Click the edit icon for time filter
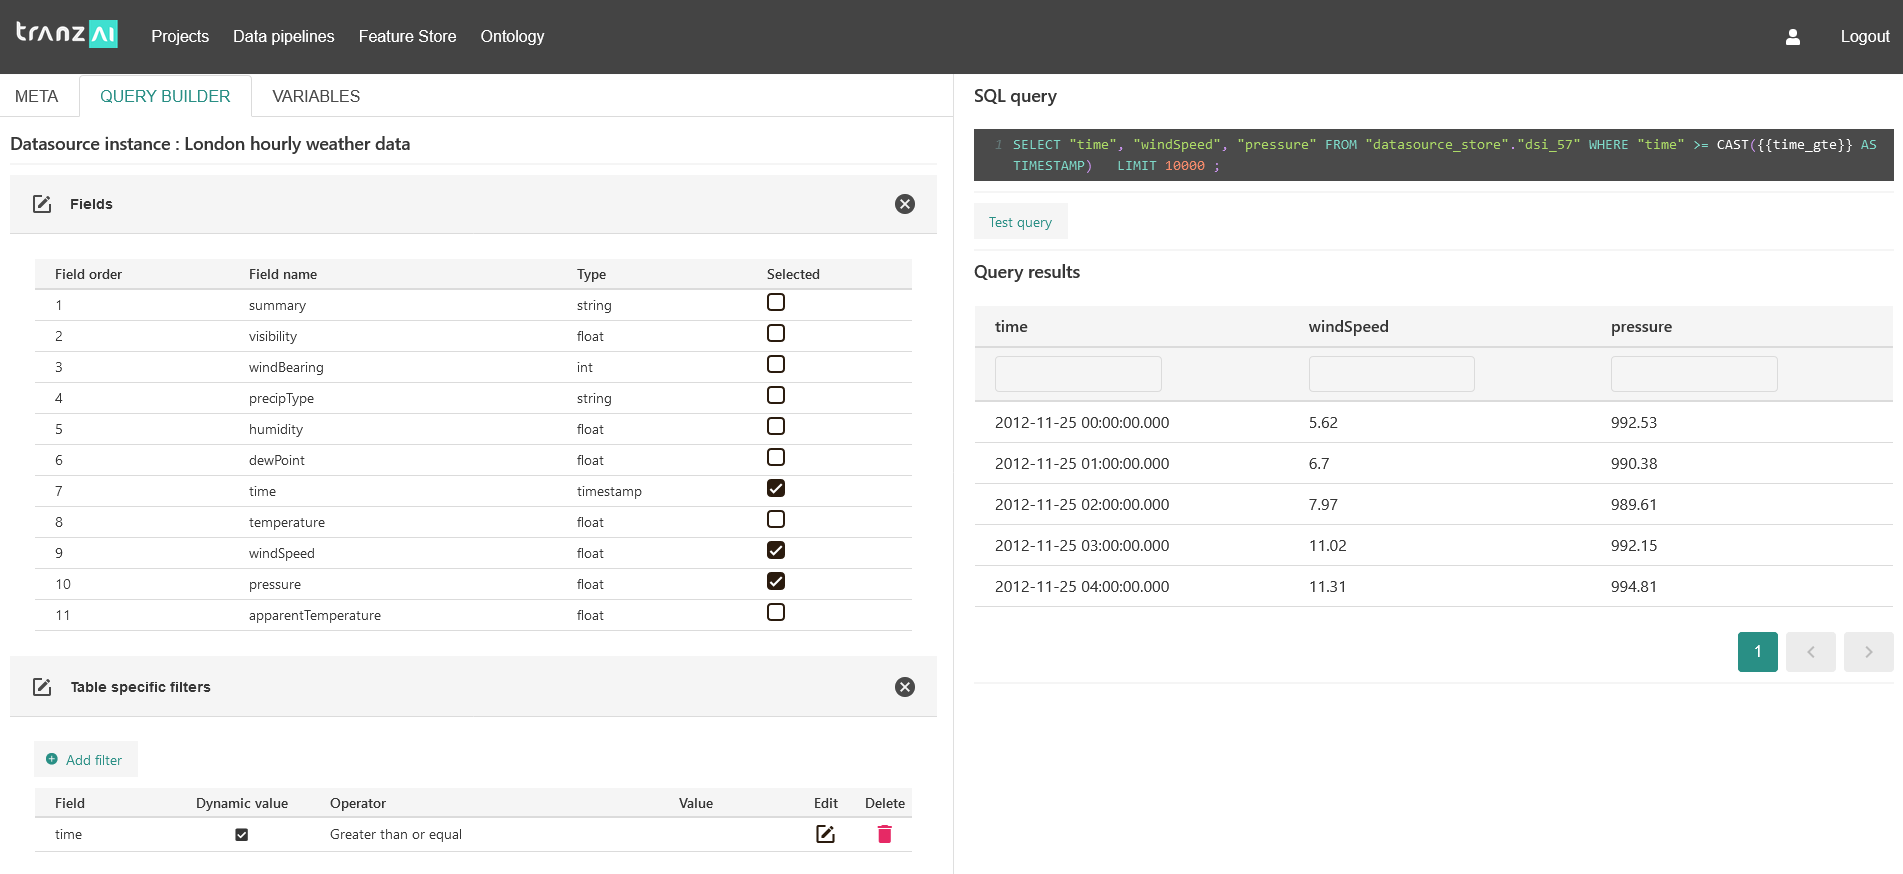Image resolution: width=1903 pixels, height=874 pixels. [x=825, y=834]
